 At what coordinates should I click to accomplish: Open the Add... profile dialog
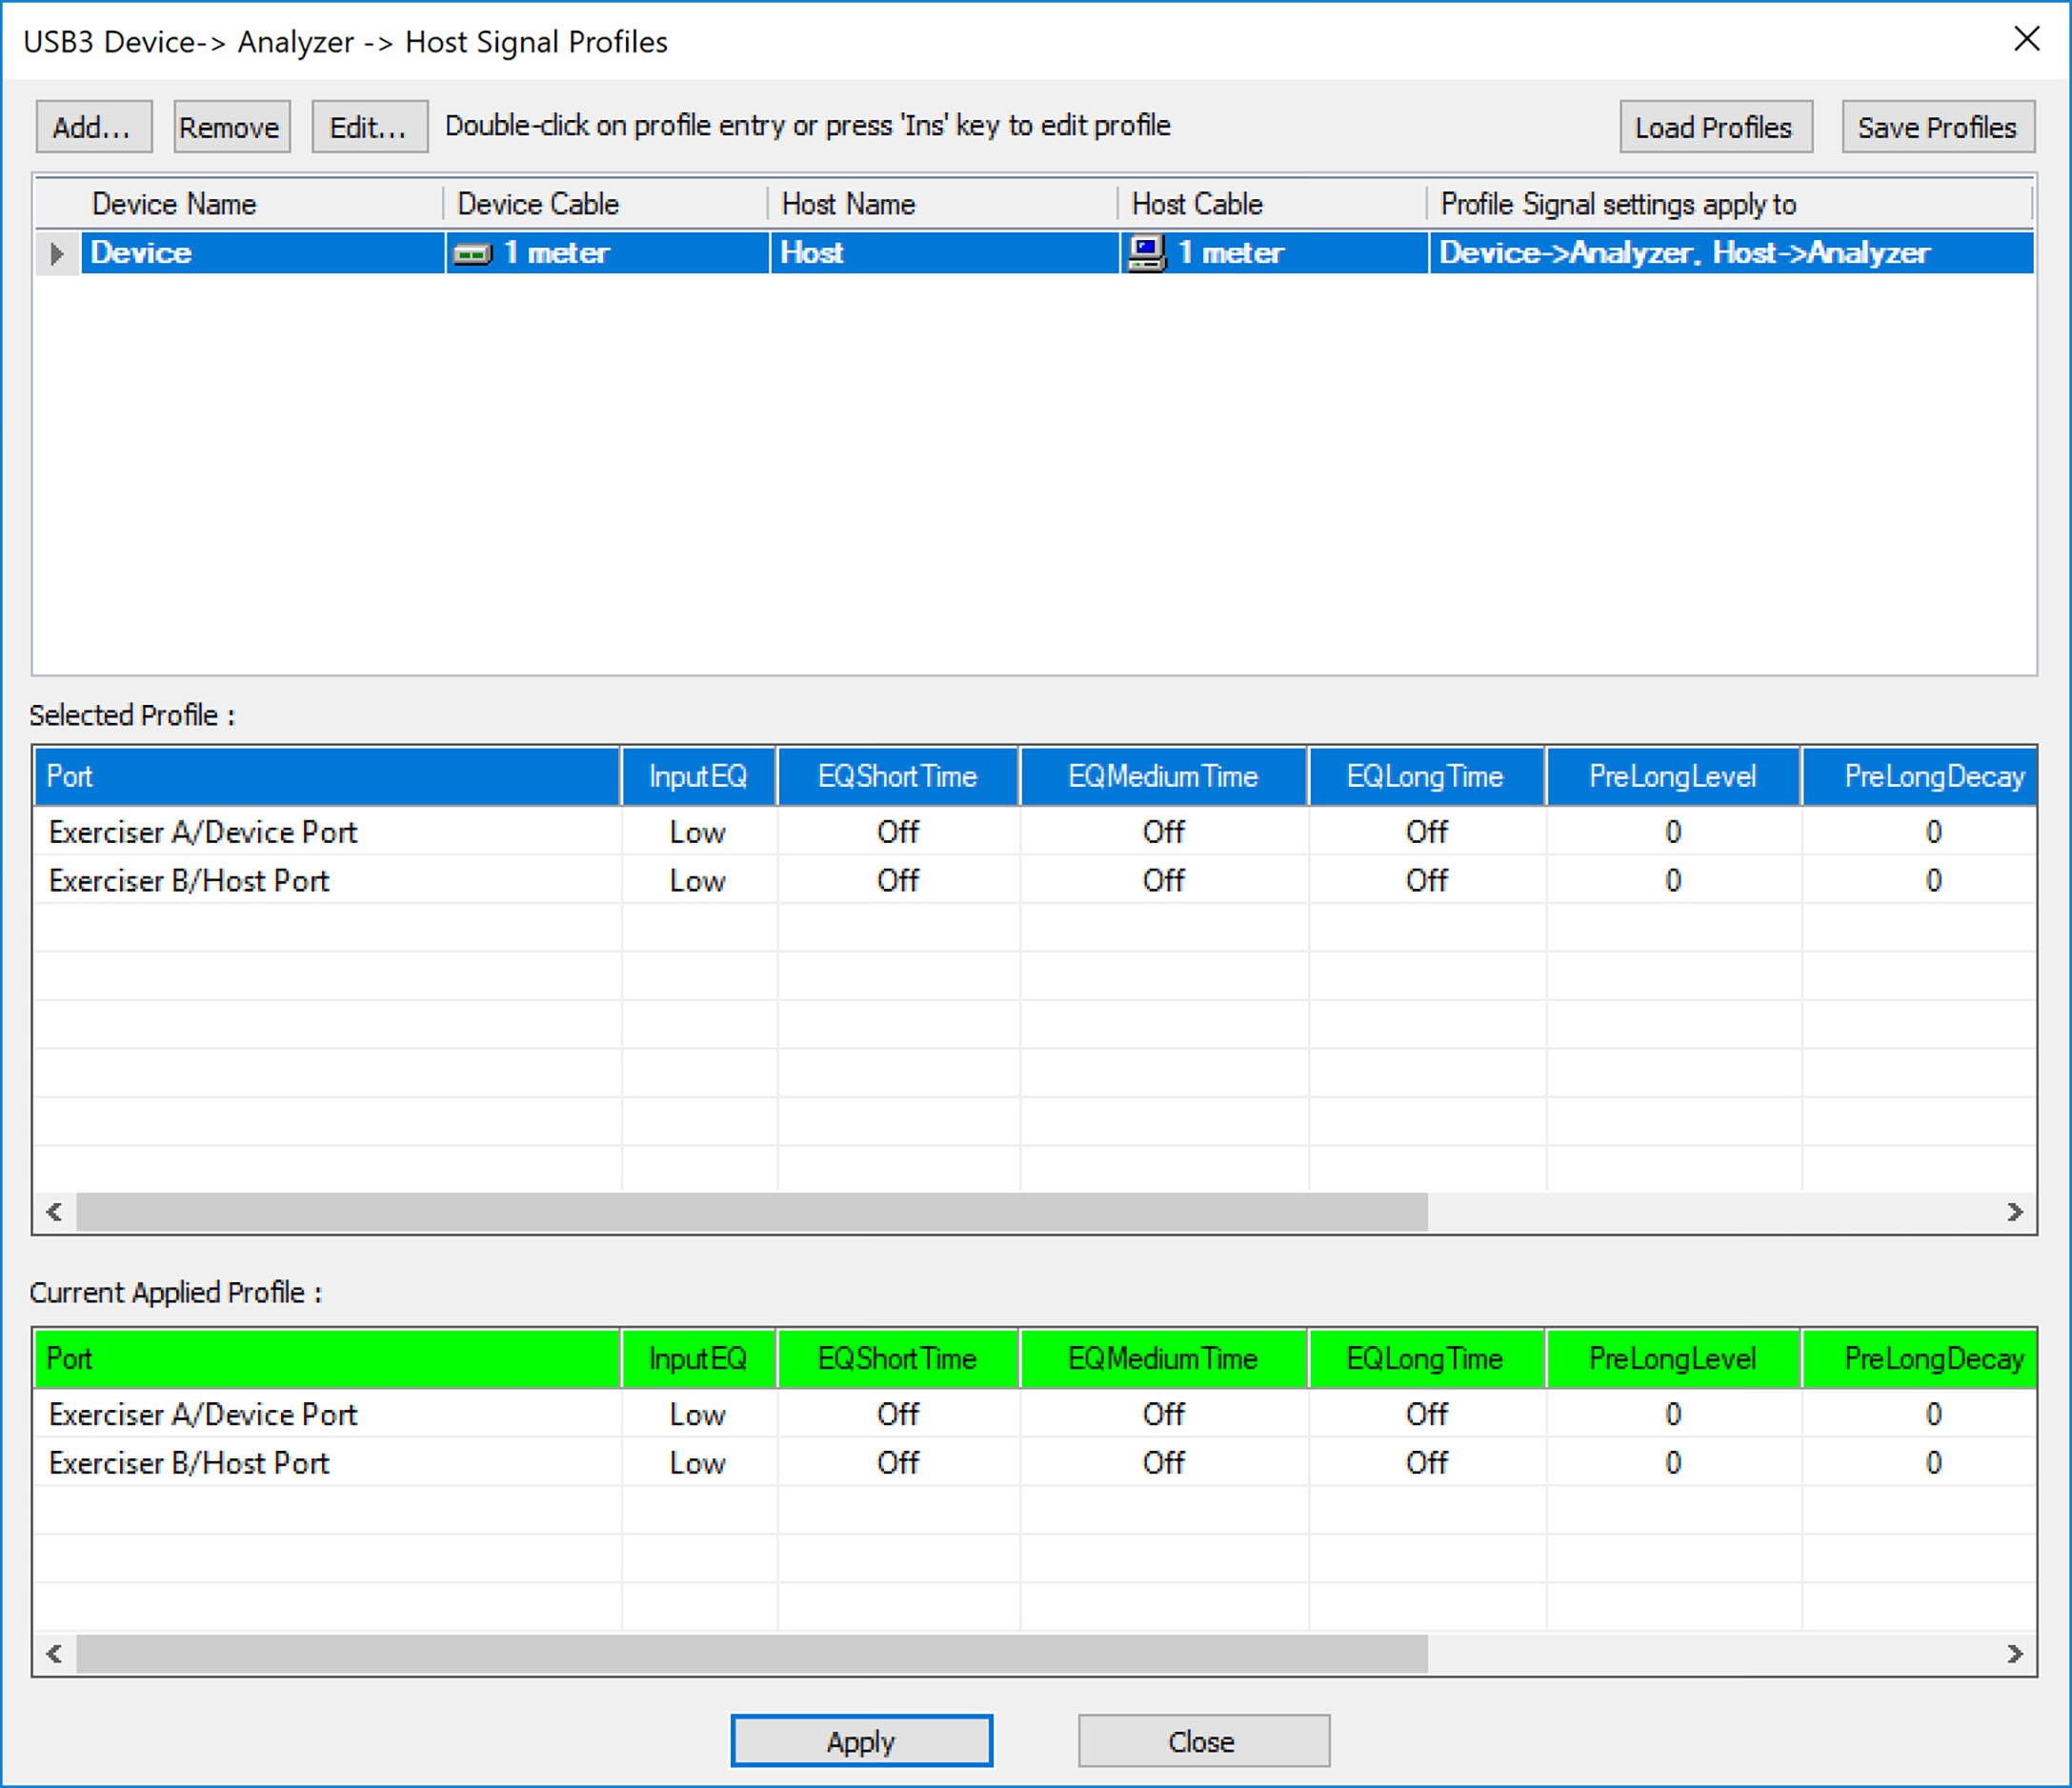[94, 127]
